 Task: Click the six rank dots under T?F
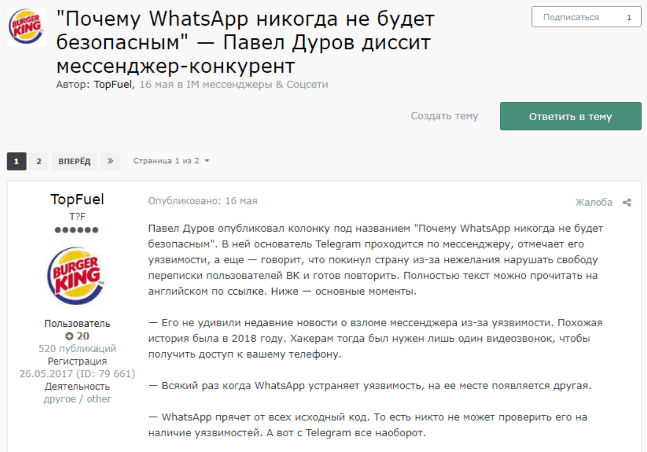77,230
